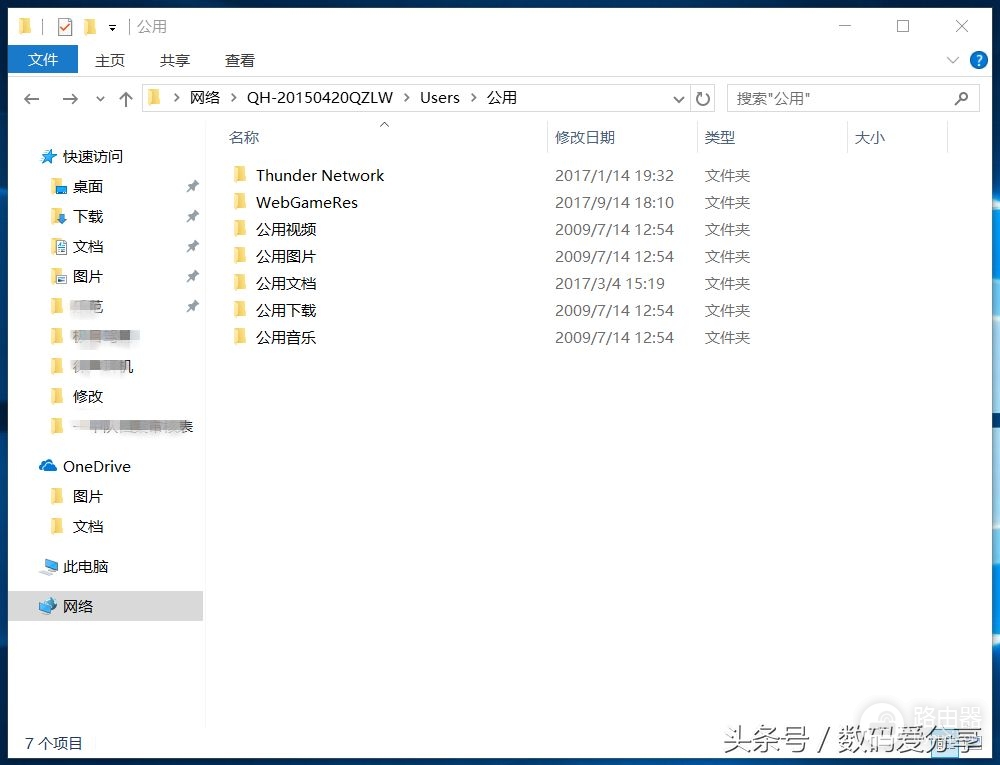
Task: Refresh the current folder view
Action: 703,98
